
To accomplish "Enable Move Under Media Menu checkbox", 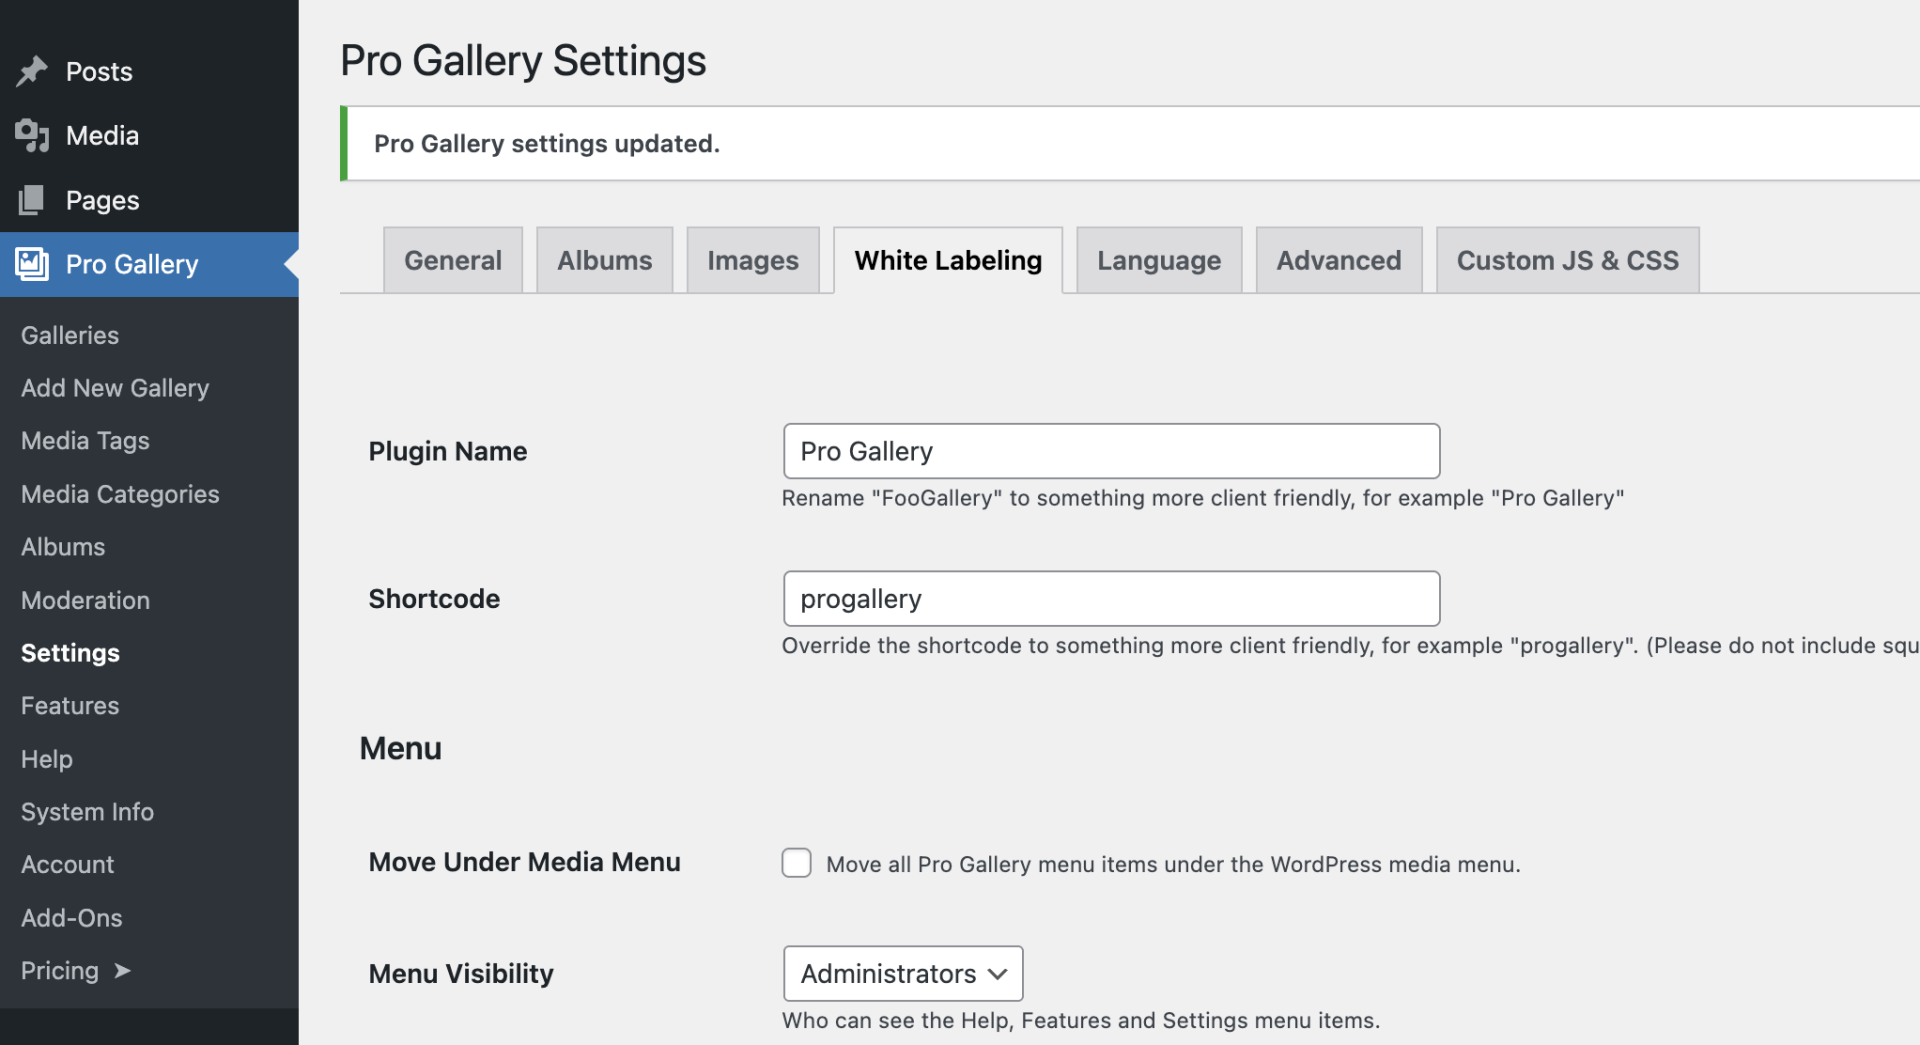I will coord(796,863).
